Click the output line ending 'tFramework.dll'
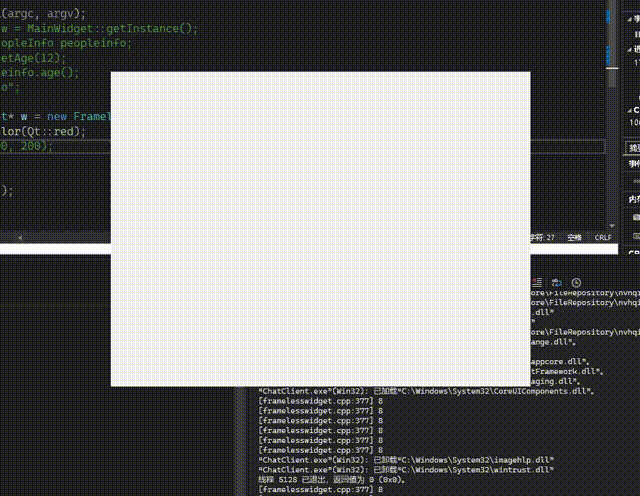The height and width of the screenshot is (496, 640). [x=567, y=371]
